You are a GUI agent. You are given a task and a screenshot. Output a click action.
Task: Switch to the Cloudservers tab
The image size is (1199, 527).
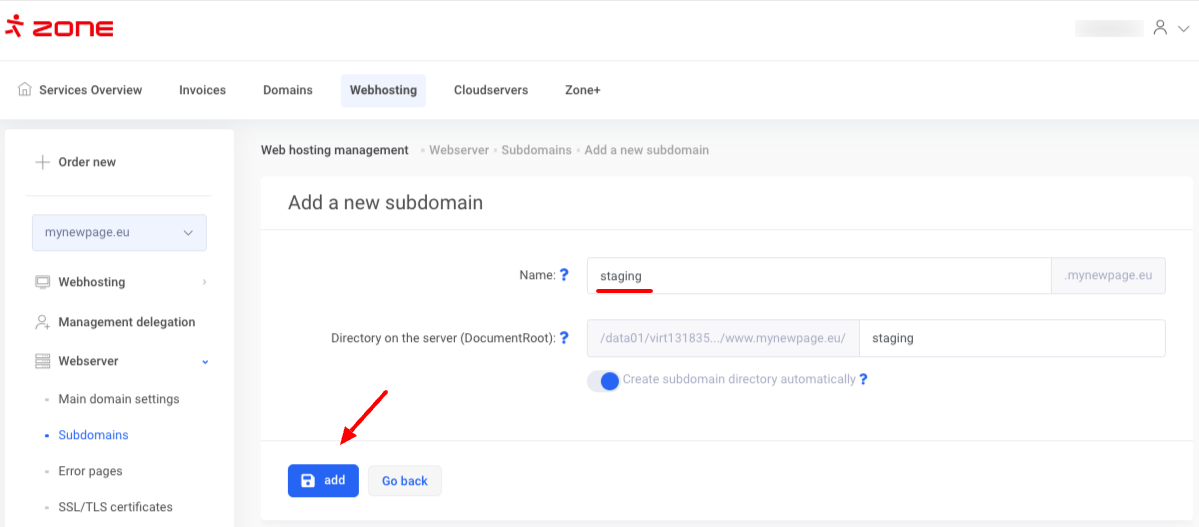(x=490, y=90)
